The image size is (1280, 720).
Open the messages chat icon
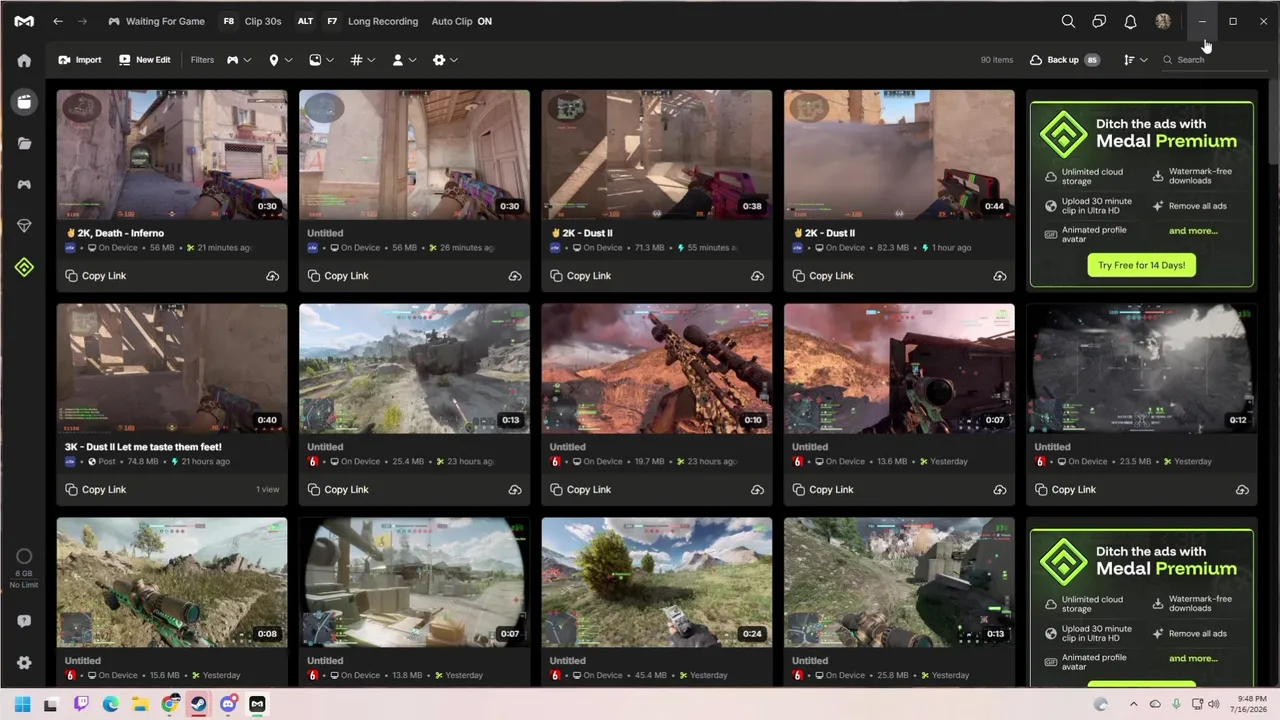1099,21
